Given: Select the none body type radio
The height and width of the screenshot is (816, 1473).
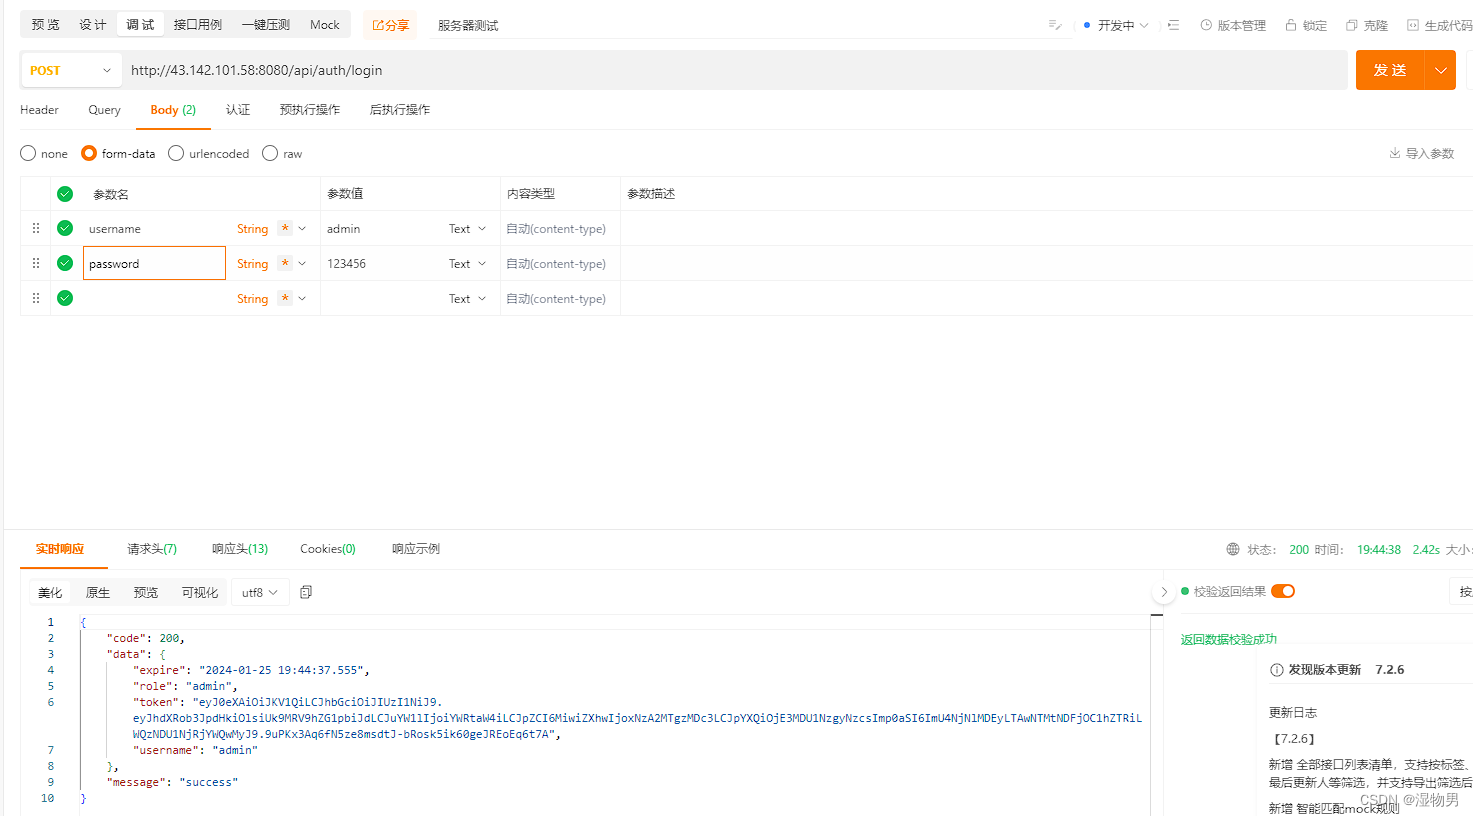Looking at the screenshot, I should tap(28, 153).
